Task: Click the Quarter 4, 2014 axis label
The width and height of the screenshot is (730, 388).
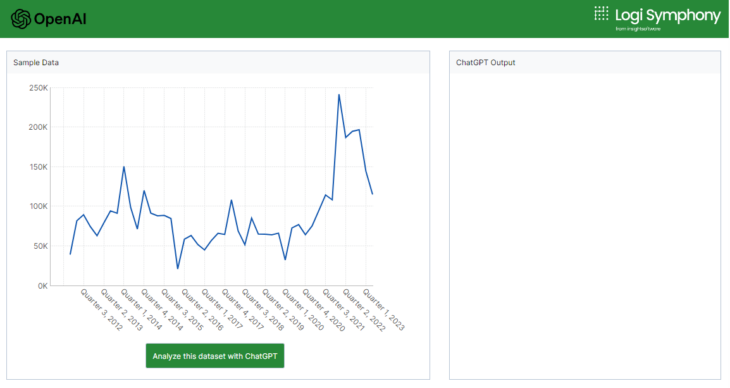Action: pyautogui.click(x=162, y=310)
